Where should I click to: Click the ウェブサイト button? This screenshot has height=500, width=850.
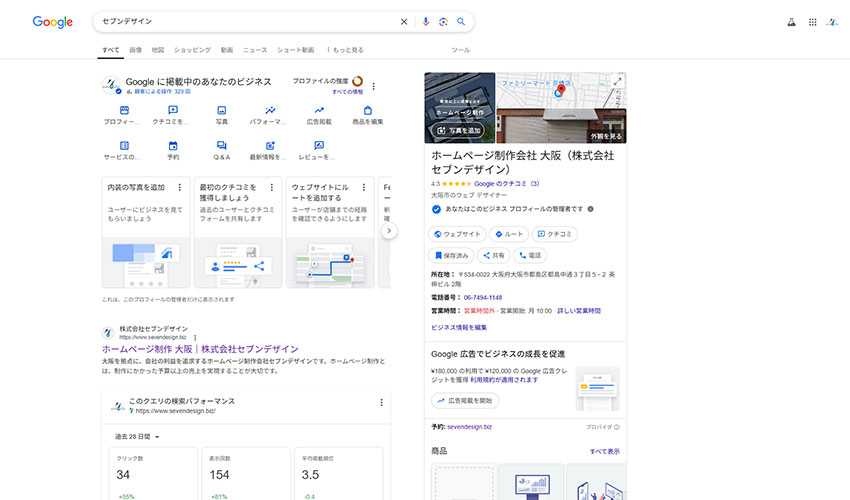[x=458, y=234]
